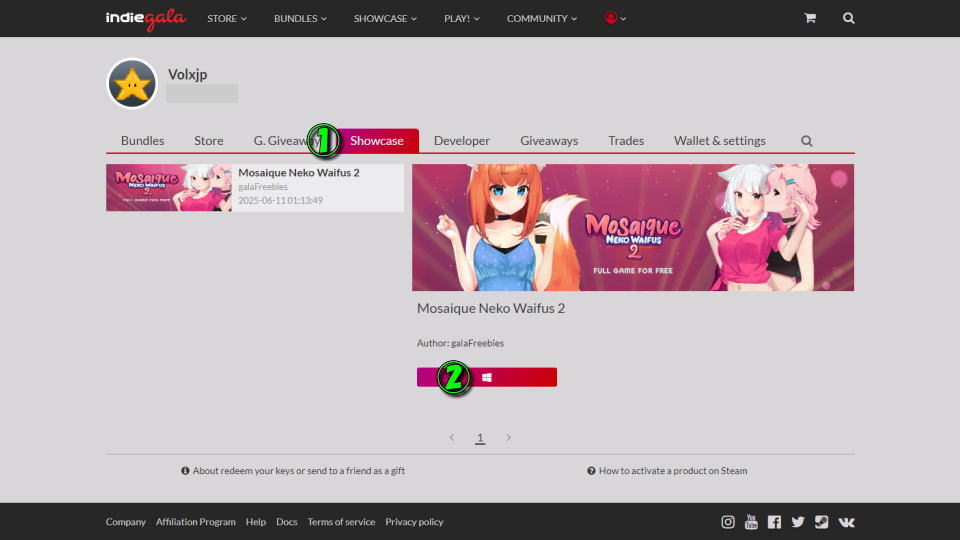
Task: Click galaFreebies under the list entry title
Action: click(263, 187)
